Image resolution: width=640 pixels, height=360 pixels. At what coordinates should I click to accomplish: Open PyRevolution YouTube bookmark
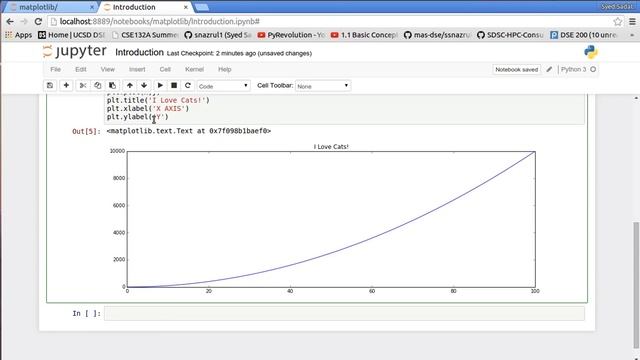coord(291,35)
